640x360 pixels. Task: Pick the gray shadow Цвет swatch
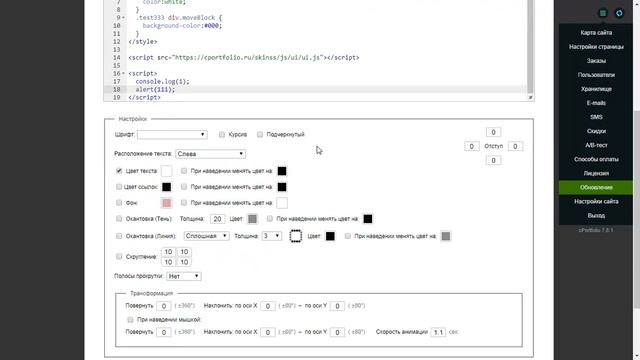[x=253, y=219]
